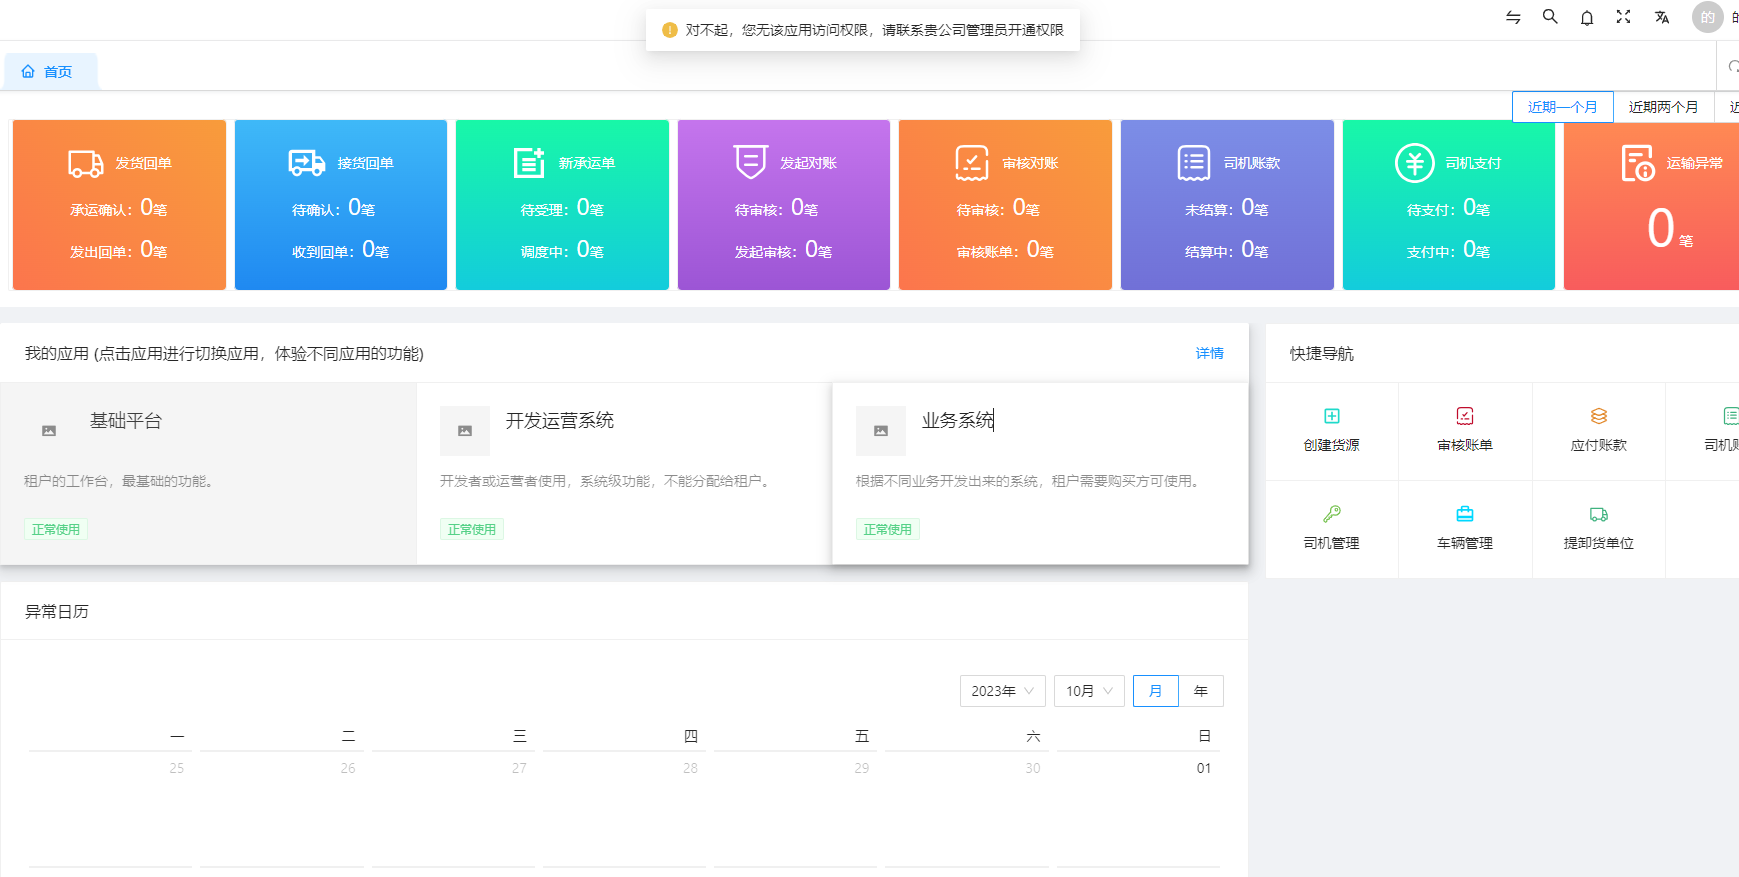This screenshot has width=1739, height=877.
Task: Click the 发起对账 shield icon
Action: coord(750,162)
